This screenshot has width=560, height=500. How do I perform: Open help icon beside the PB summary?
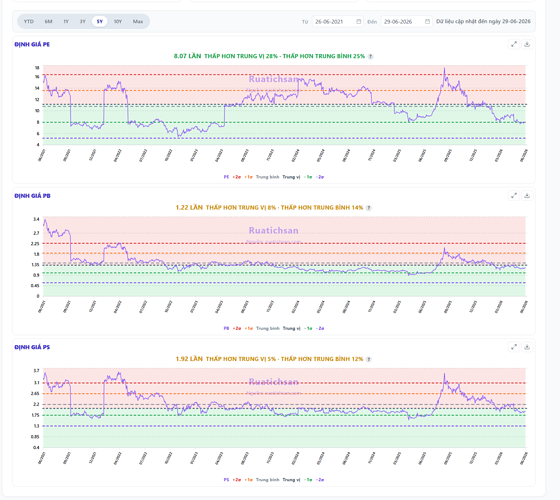coord(369,208)
